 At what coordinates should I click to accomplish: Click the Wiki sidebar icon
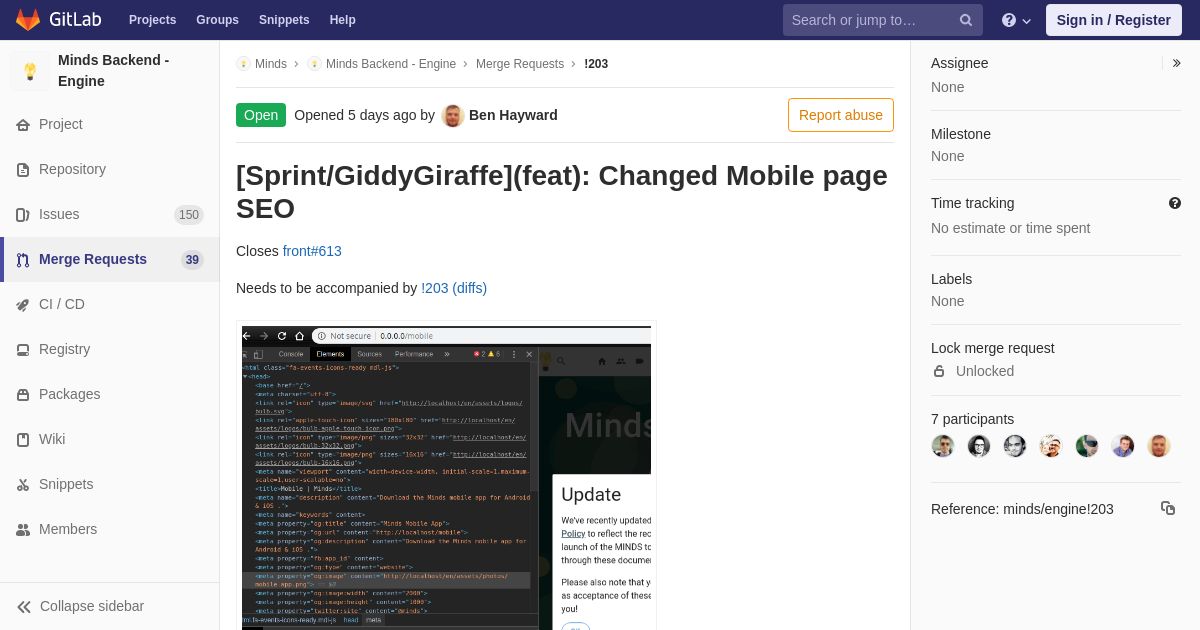tap(23, 440)
